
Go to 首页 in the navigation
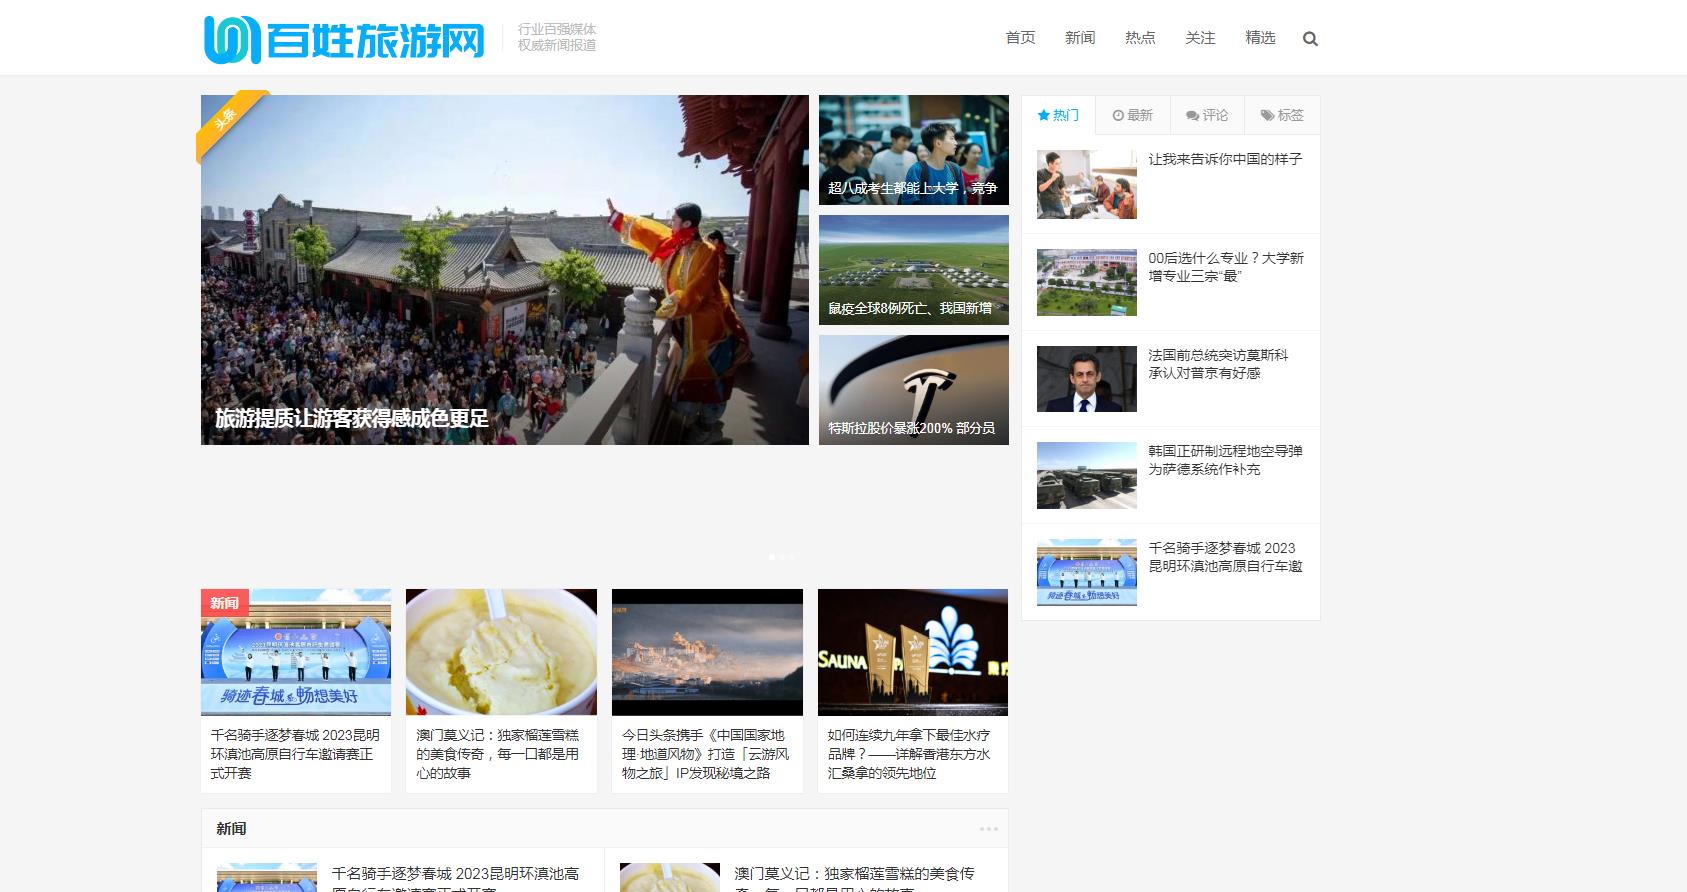1020,38
